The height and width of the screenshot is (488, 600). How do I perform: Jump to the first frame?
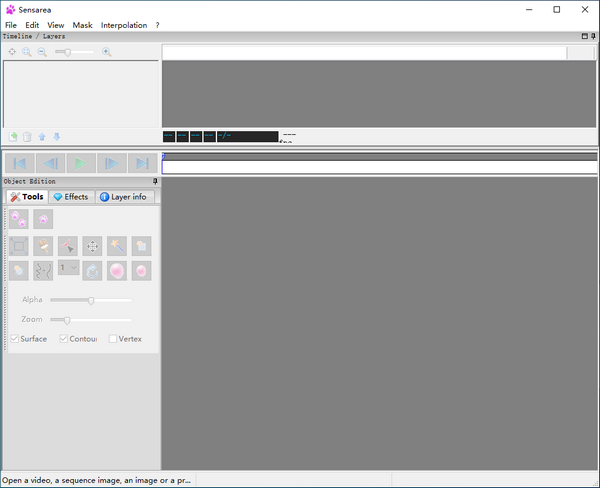click(x=19, y=163)
